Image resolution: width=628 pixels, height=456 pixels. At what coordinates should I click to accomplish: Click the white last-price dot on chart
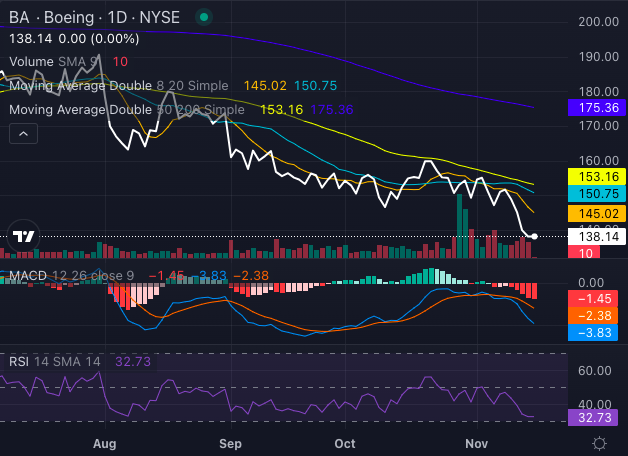[x=535, y=236]
